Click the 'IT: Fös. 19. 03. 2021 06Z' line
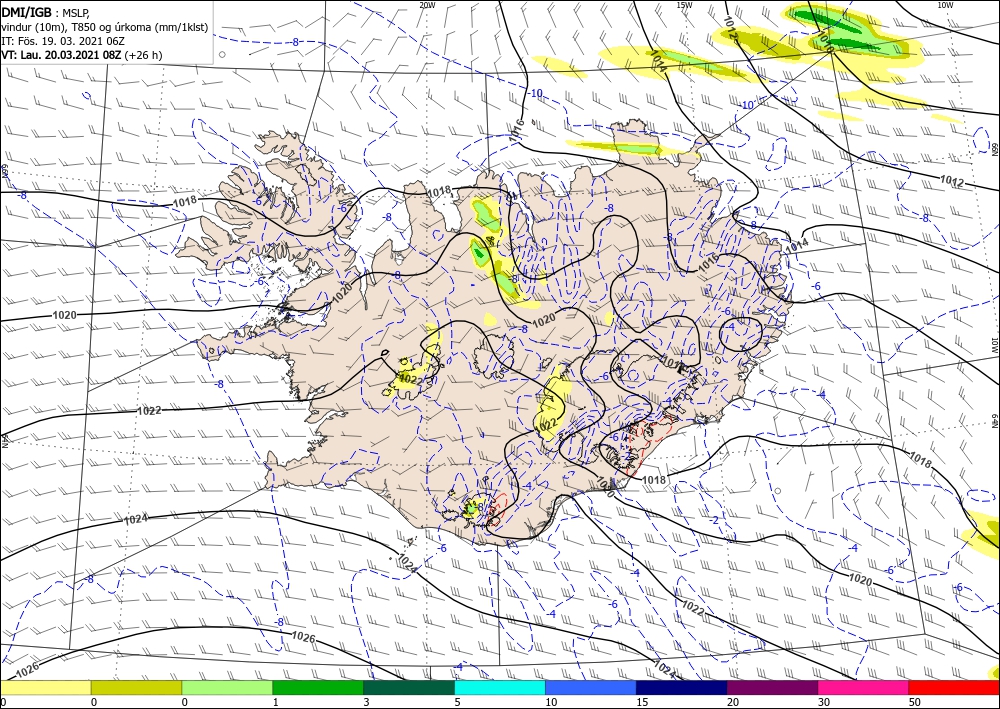Image resolution: width=1000 pixels, height=709 pixels. coord(63,41)
